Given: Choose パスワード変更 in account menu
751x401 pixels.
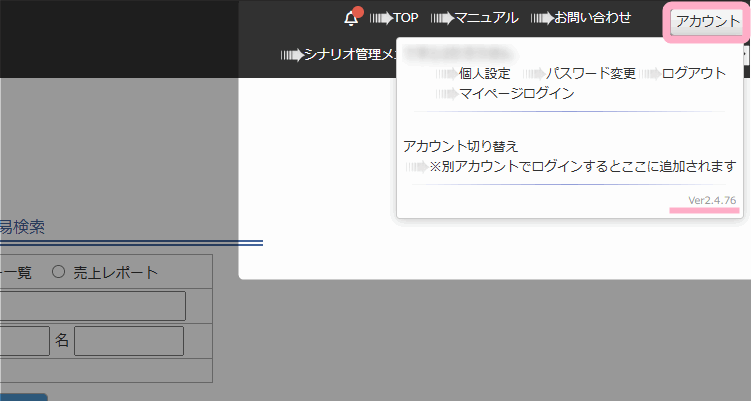Looking at the screenshot, I should pyautogui.click(x=590, y=74).
